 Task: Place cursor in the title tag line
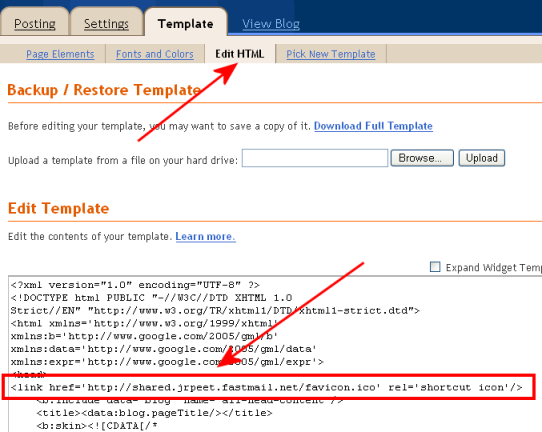coord(155,413)
